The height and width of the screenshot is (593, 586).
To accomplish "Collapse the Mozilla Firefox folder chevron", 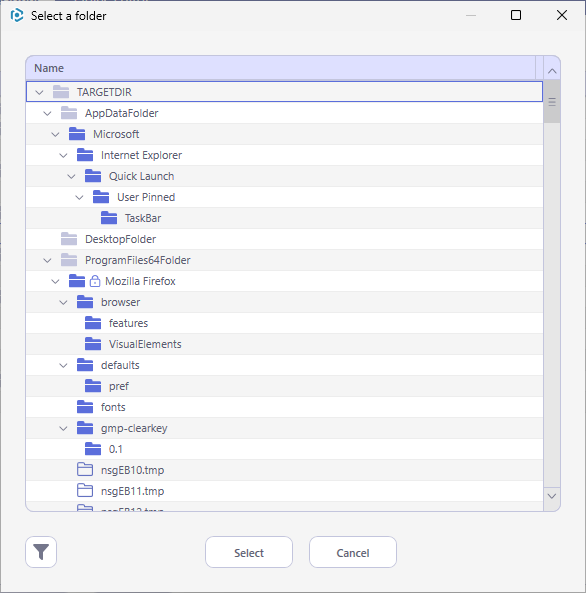I will tap(55, 281).
